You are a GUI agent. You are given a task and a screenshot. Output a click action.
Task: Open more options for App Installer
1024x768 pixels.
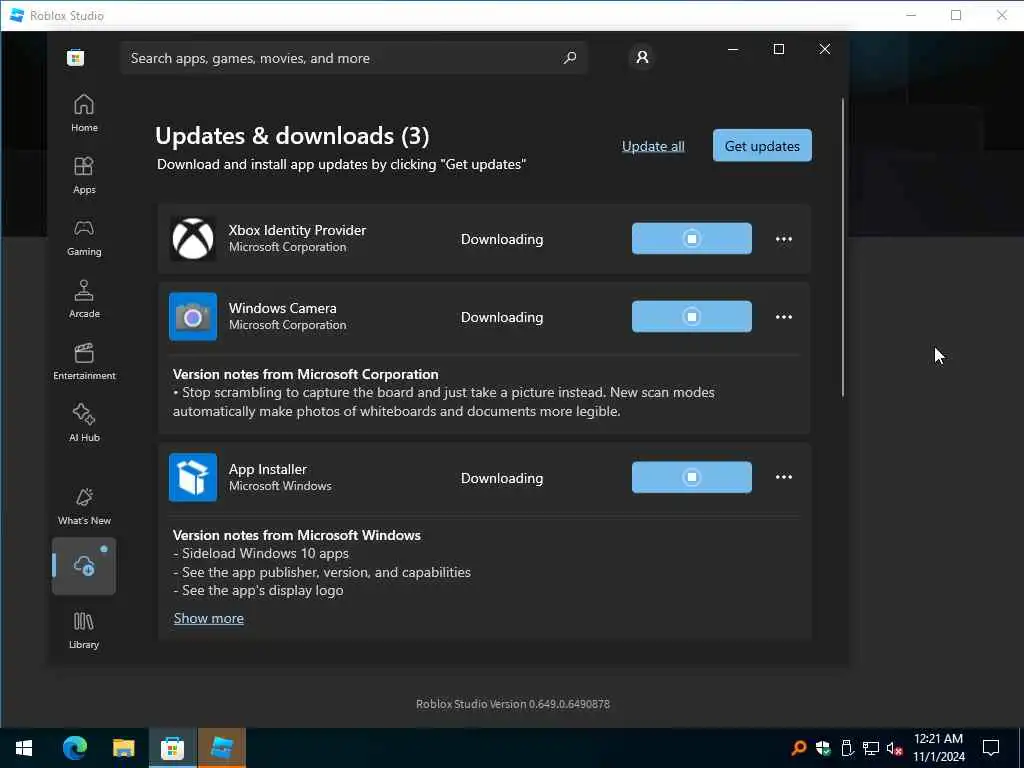(x=784, y=477)
